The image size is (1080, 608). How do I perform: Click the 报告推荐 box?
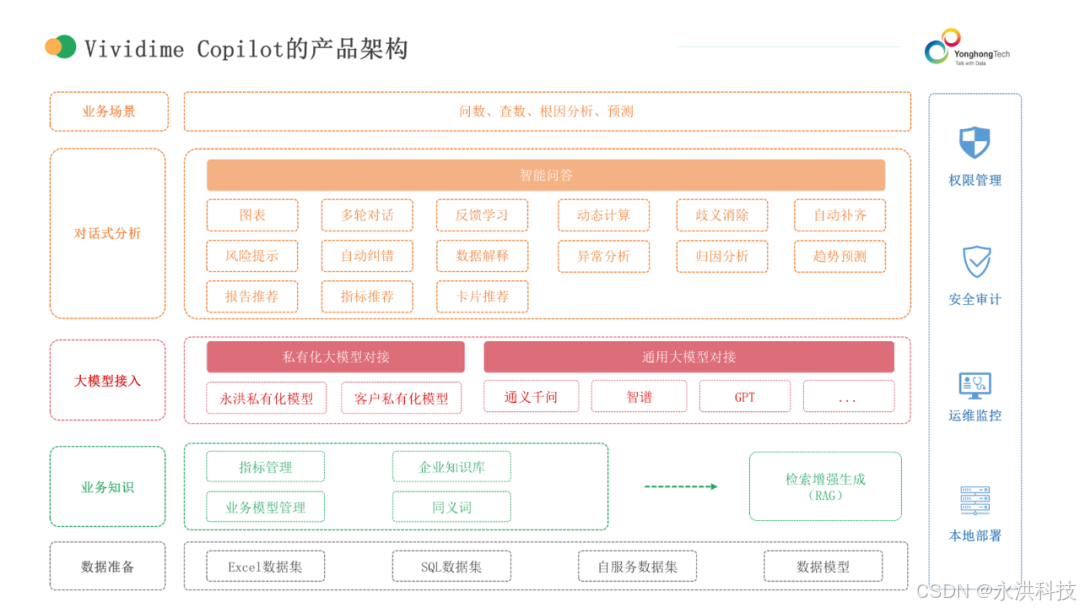pos(252,297)
